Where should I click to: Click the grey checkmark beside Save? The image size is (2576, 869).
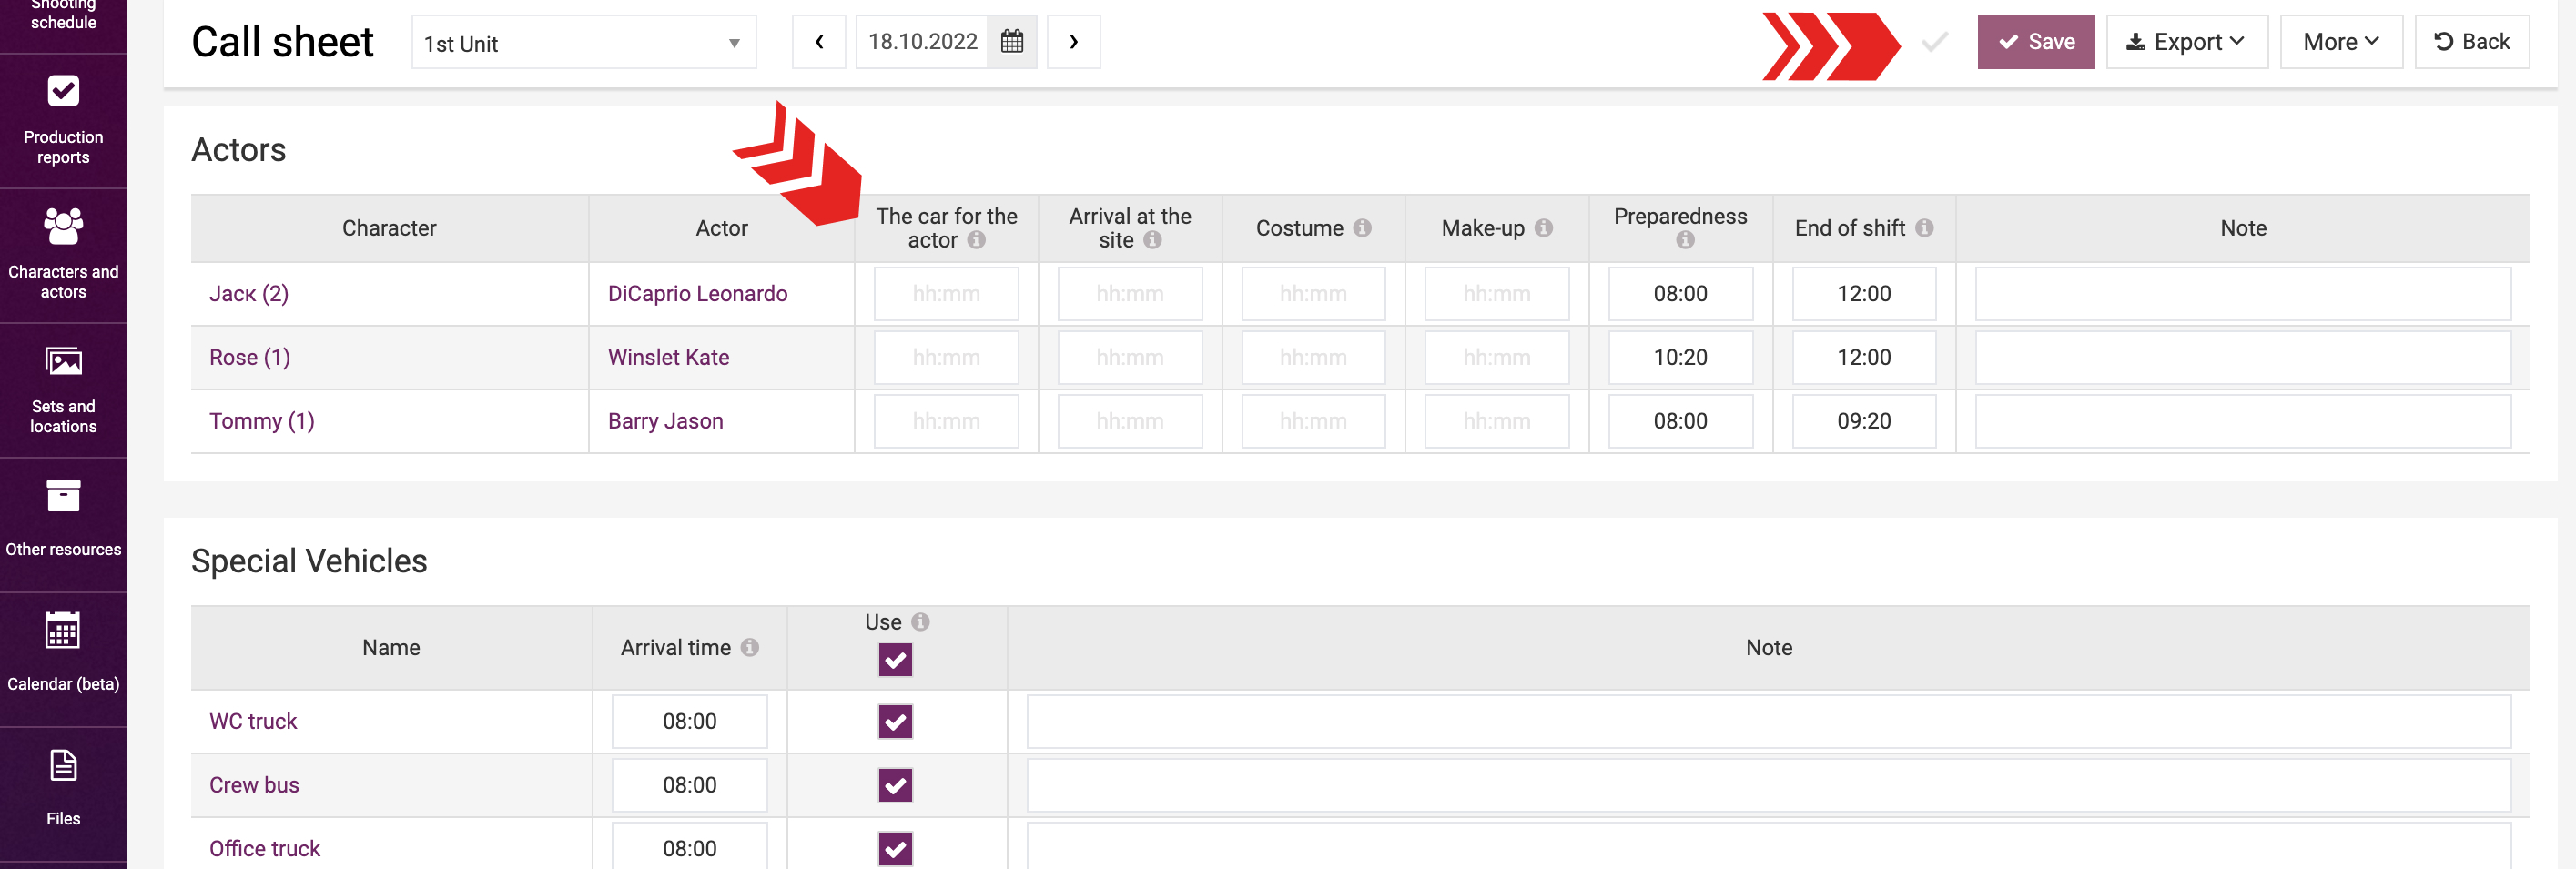tap(1934, 42)
